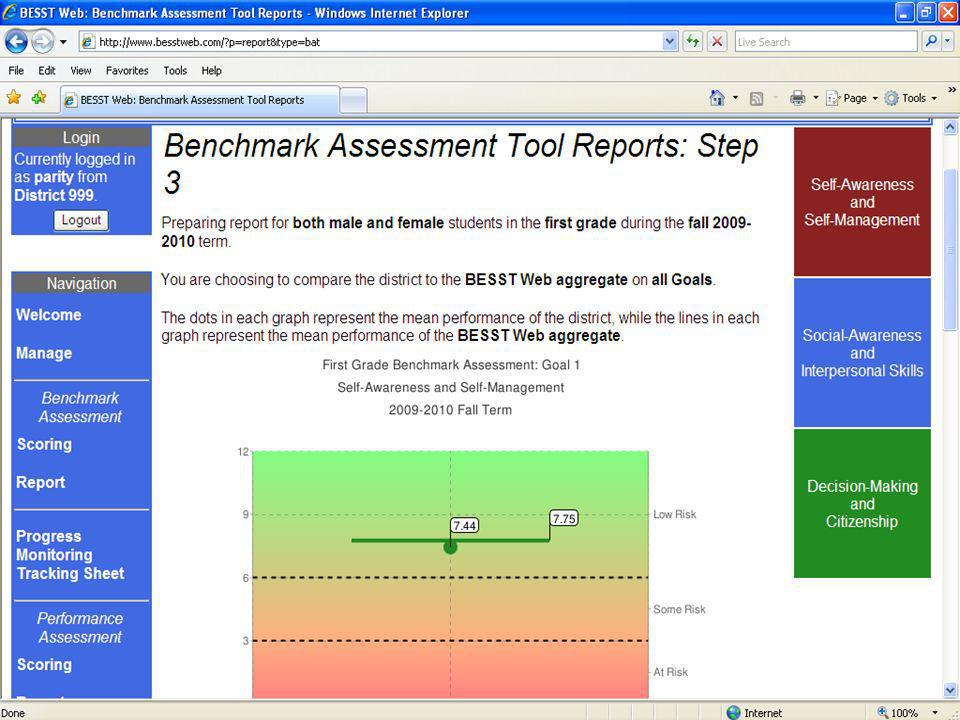
Task: Click the Internet zone globe in status bar
Action: click(x=733, y=713)
